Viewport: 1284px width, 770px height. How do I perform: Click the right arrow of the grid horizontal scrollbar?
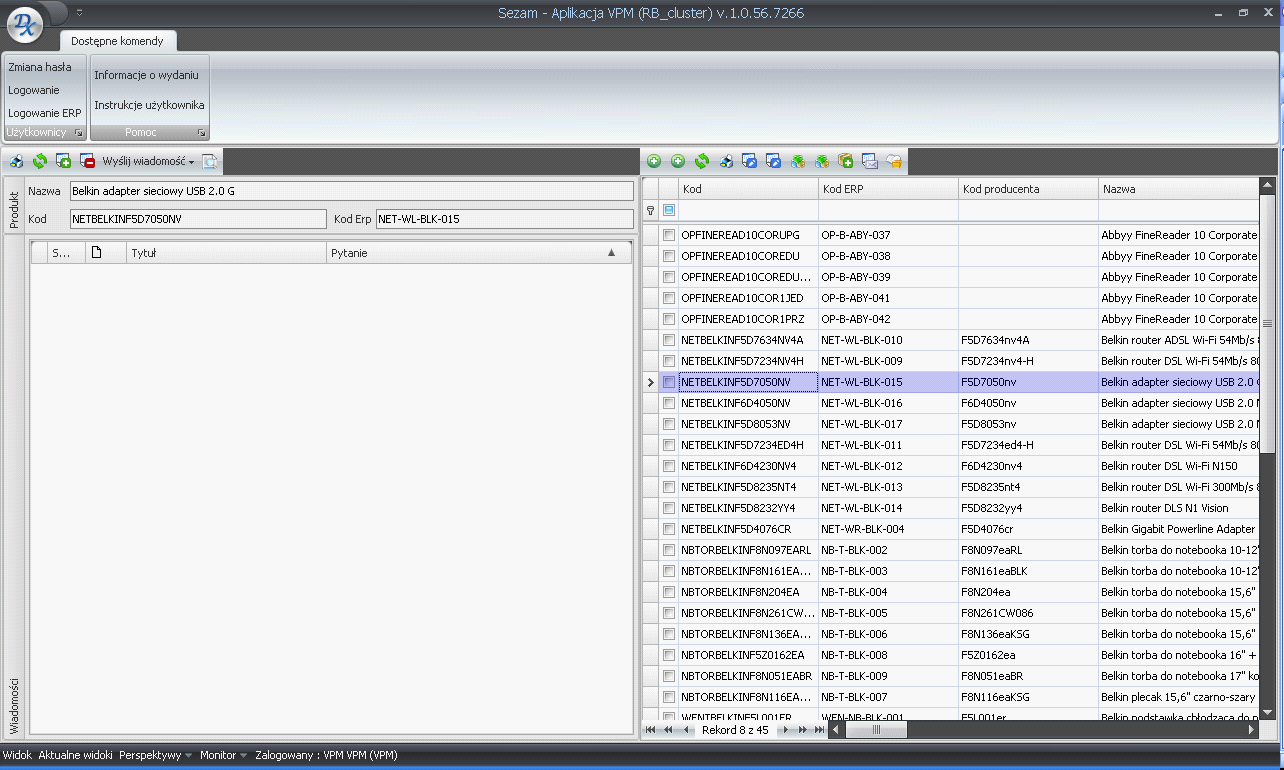[x=1252, y=730]
